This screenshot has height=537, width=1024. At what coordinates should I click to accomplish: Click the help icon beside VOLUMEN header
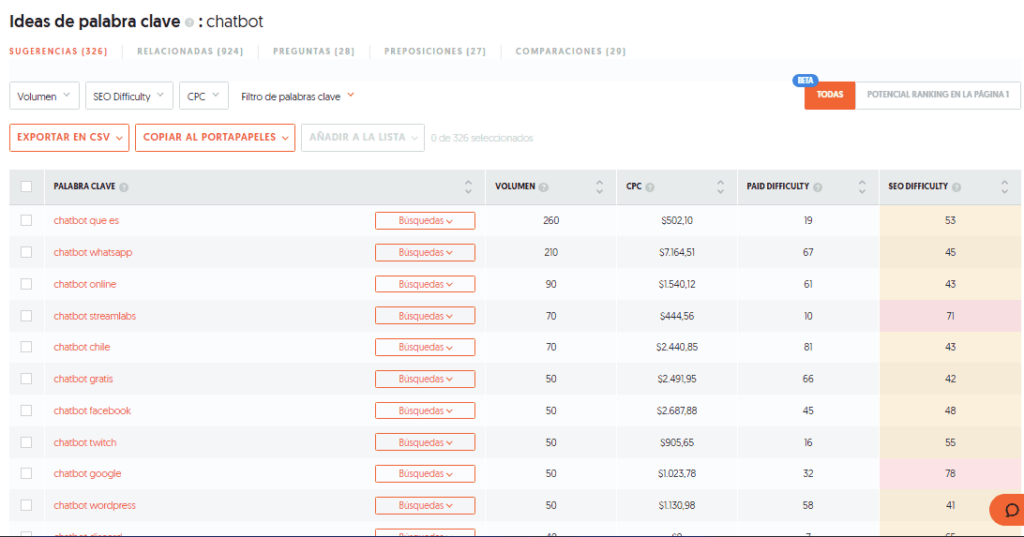pos(543,187)
